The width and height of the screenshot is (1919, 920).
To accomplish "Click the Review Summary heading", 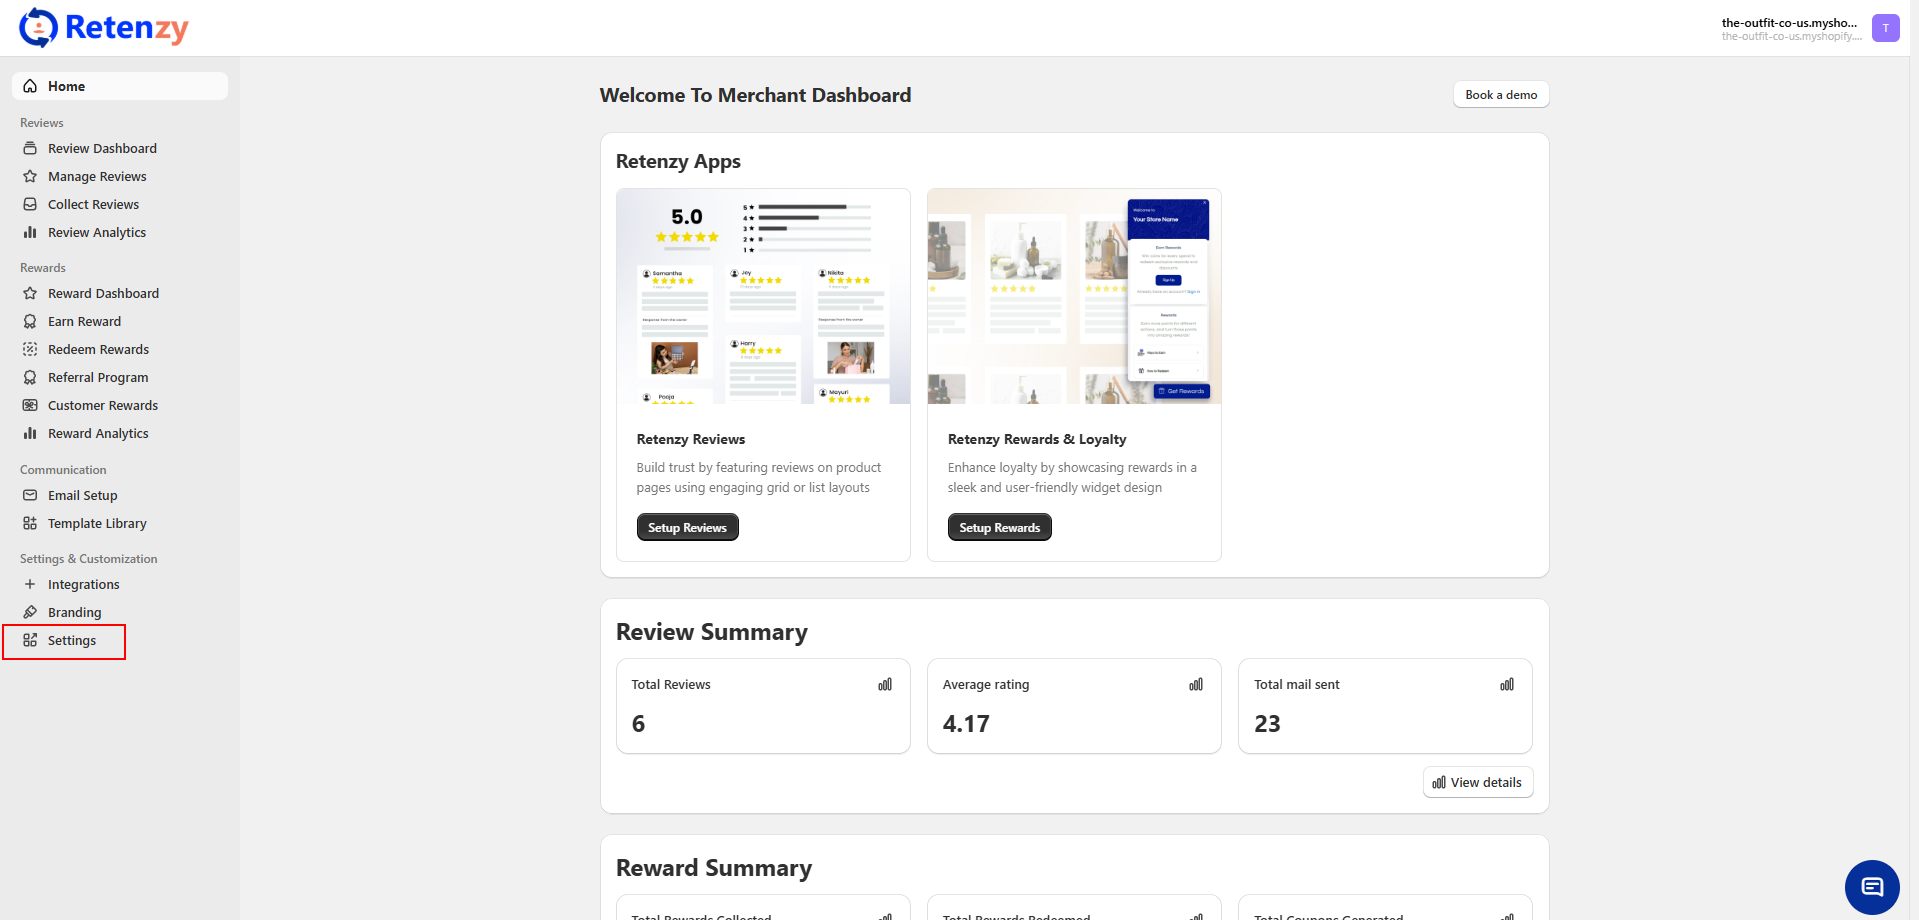I will coord(712,632).
